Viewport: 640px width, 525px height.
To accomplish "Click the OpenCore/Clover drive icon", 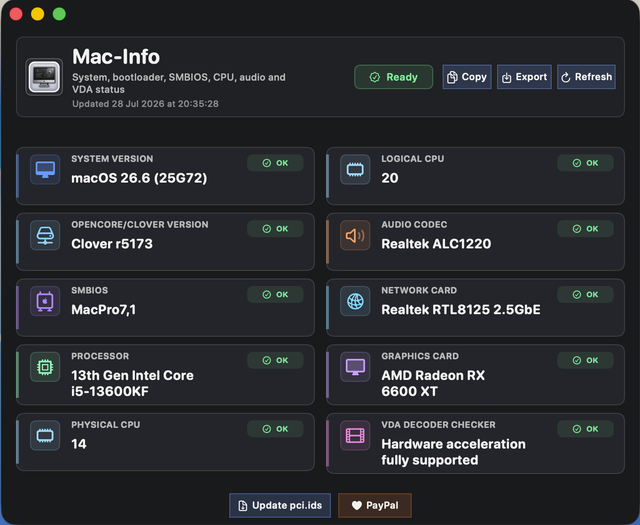I will (x=45, y=235).
